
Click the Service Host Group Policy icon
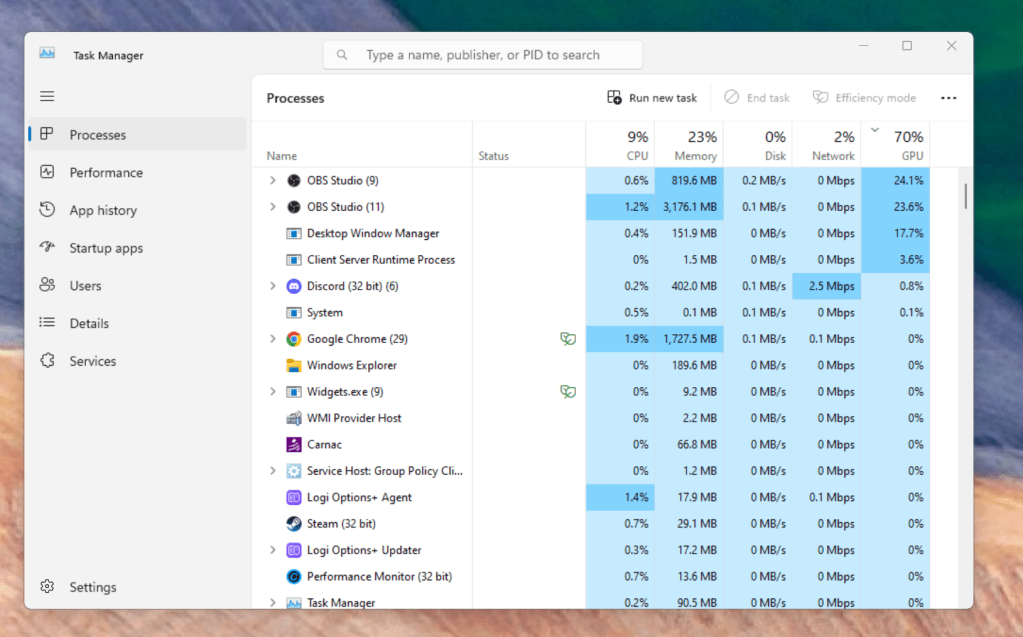(x=294, y=471)
